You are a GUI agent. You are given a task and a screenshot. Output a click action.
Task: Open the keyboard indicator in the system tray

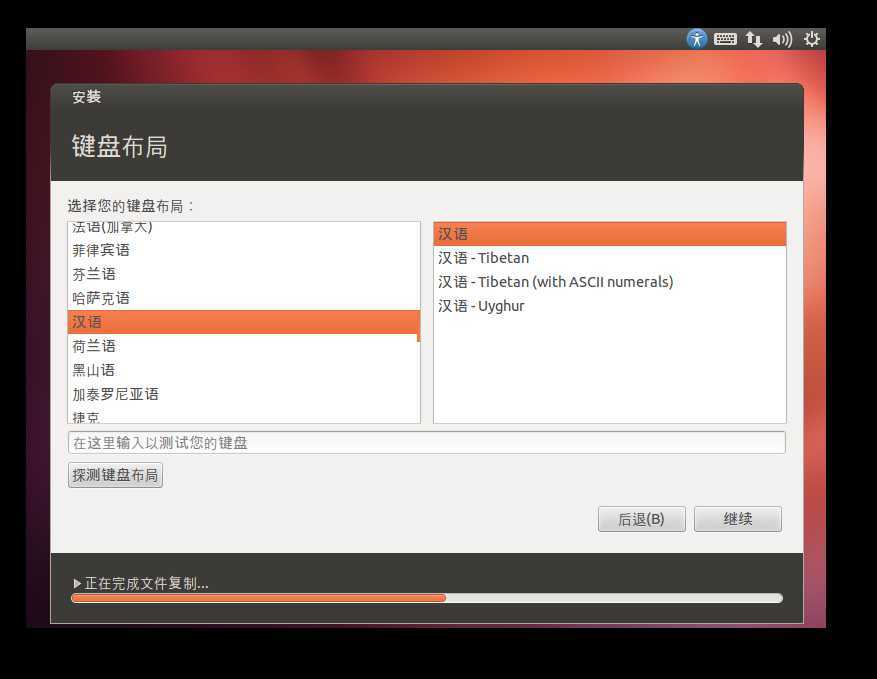(724, 38)
